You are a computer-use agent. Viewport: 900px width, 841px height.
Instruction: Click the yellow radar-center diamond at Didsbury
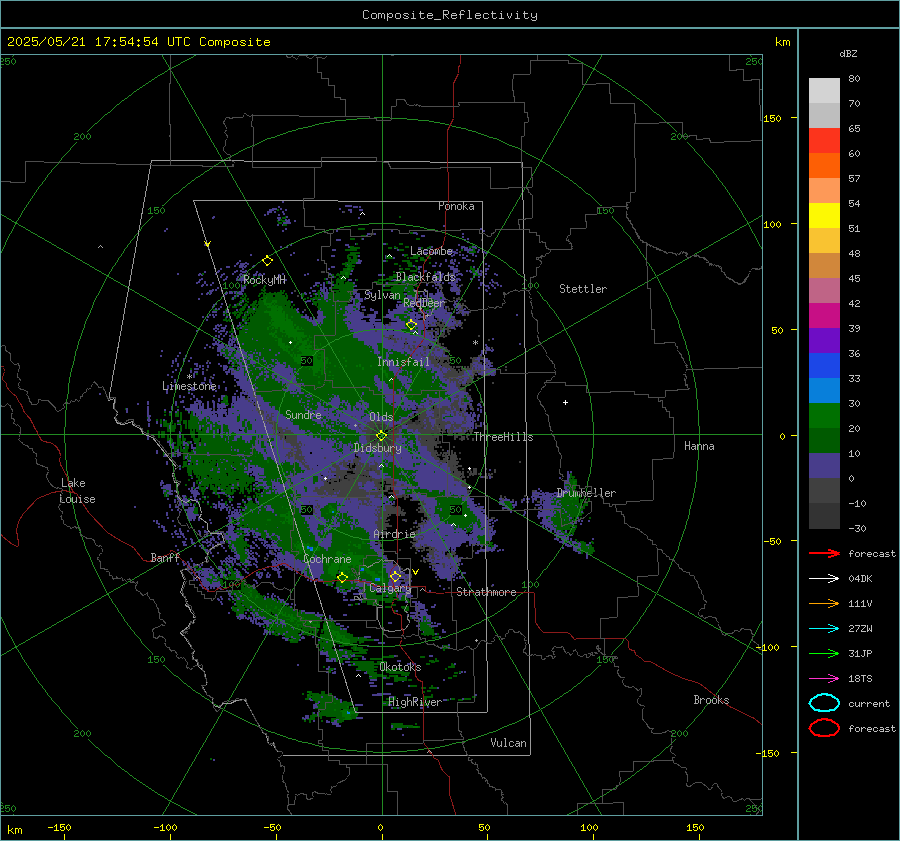click(381, 436)
